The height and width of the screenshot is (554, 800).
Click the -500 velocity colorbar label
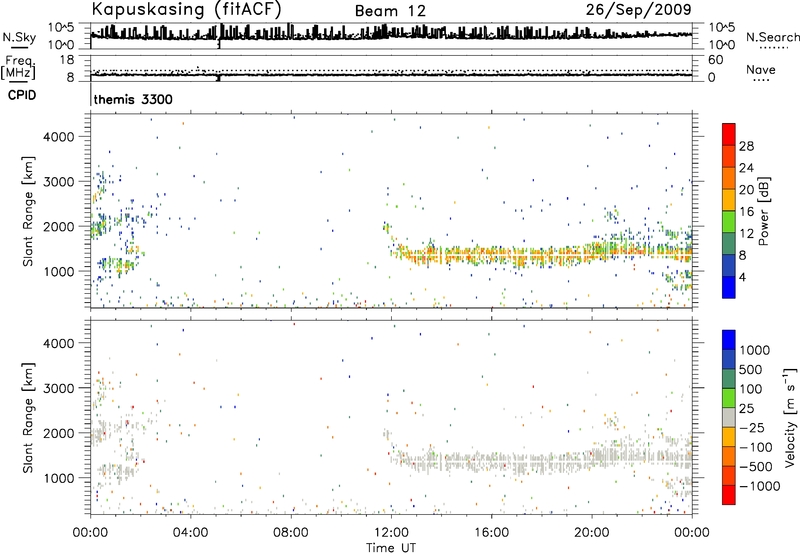point(756,466)
